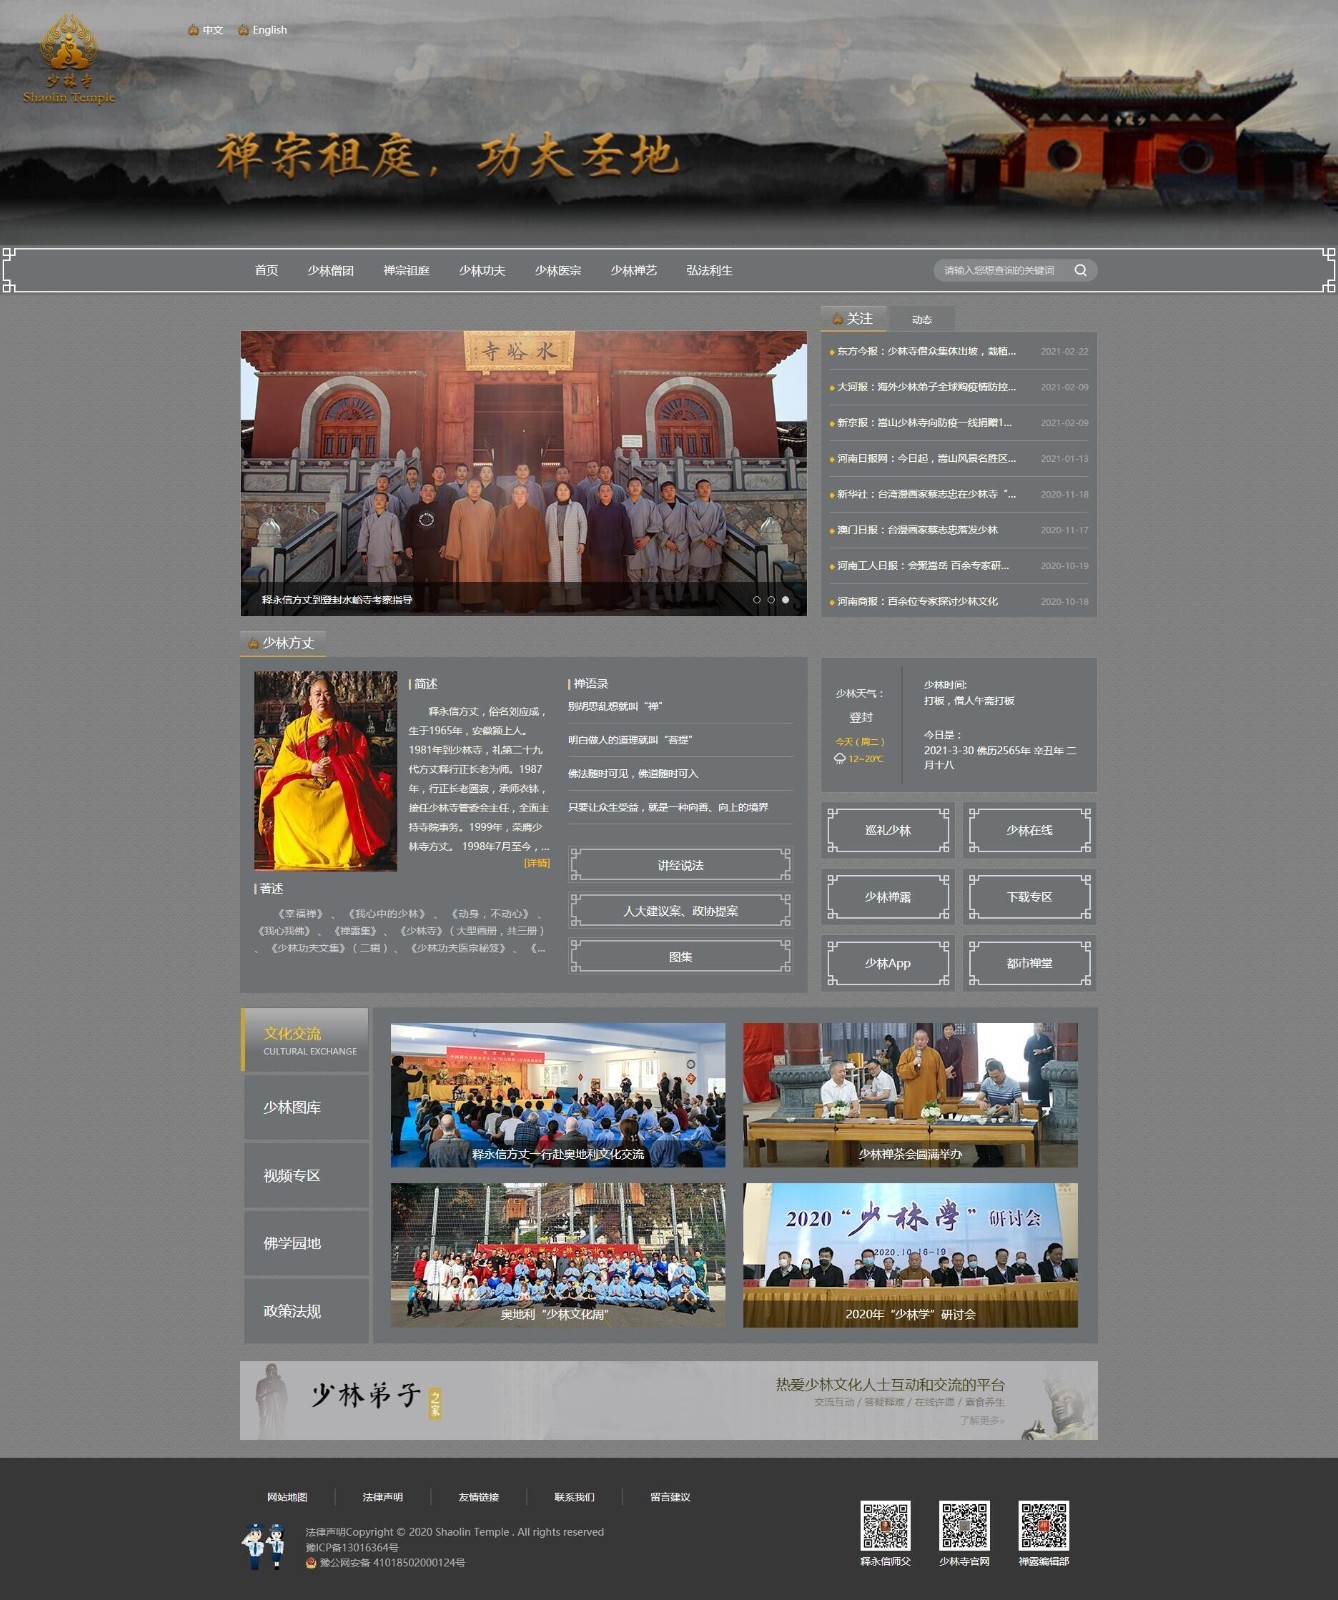This screenshot has width=1338, height=1600.
Task: Open the 河南日报网 news item
Action: pos(926,459)
